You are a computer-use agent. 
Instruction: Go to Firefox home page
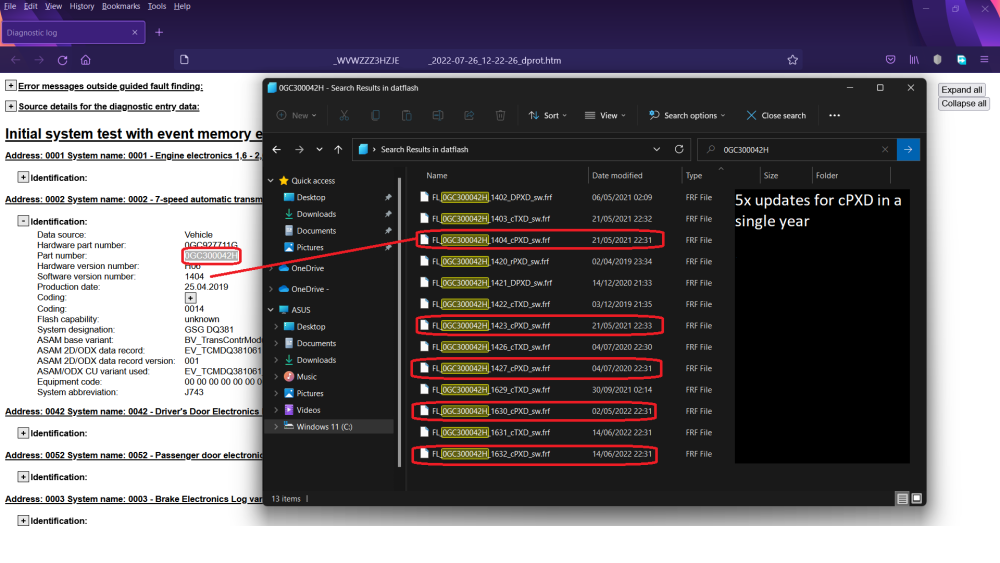[85, 60]
